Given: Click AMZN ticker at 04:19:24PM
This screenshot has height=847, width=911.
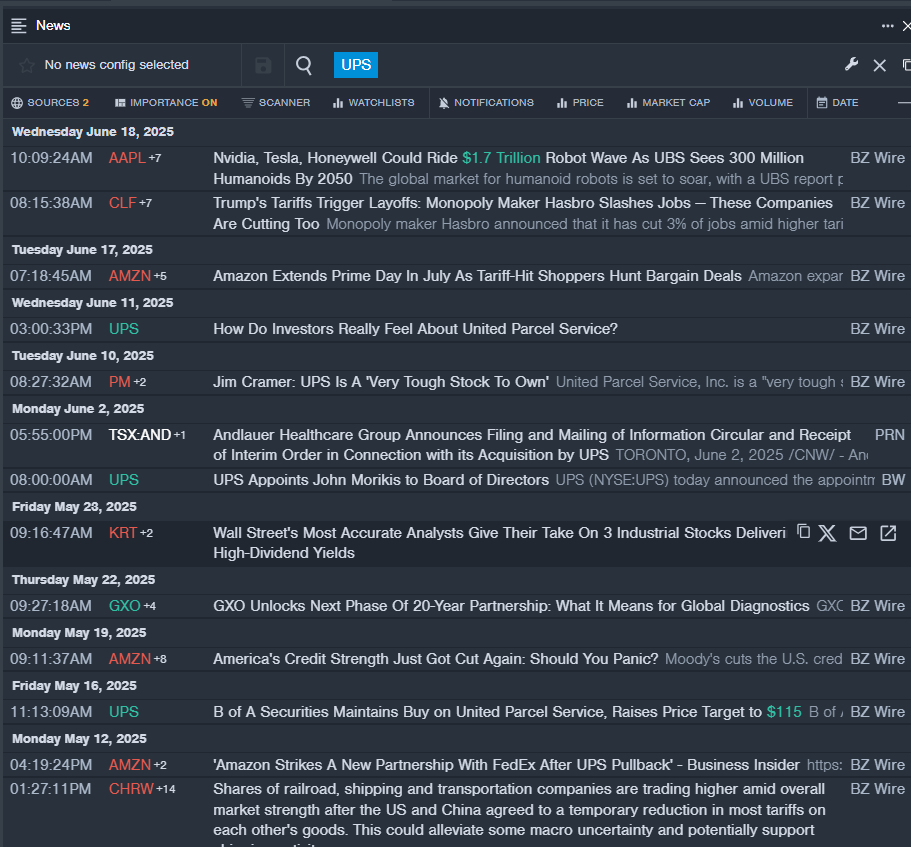Looking at the screenshot, I should pyautogui.click(x=130, y=765).
